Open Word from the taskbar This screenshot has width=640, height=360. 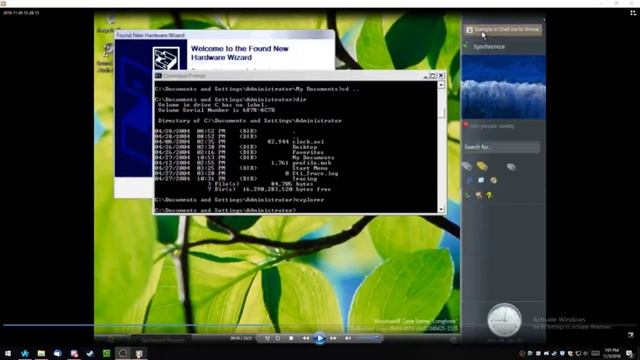coord(25,353)
